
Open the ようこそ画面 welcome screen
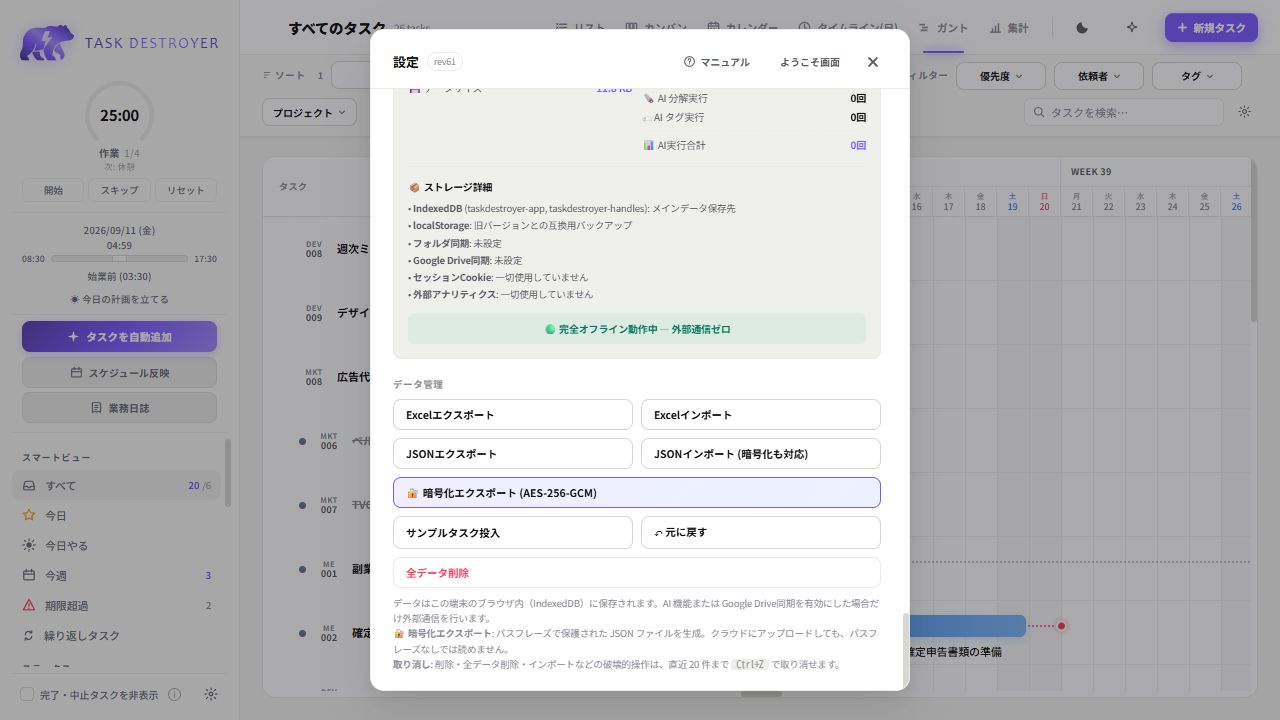click(x=810, y=62)
